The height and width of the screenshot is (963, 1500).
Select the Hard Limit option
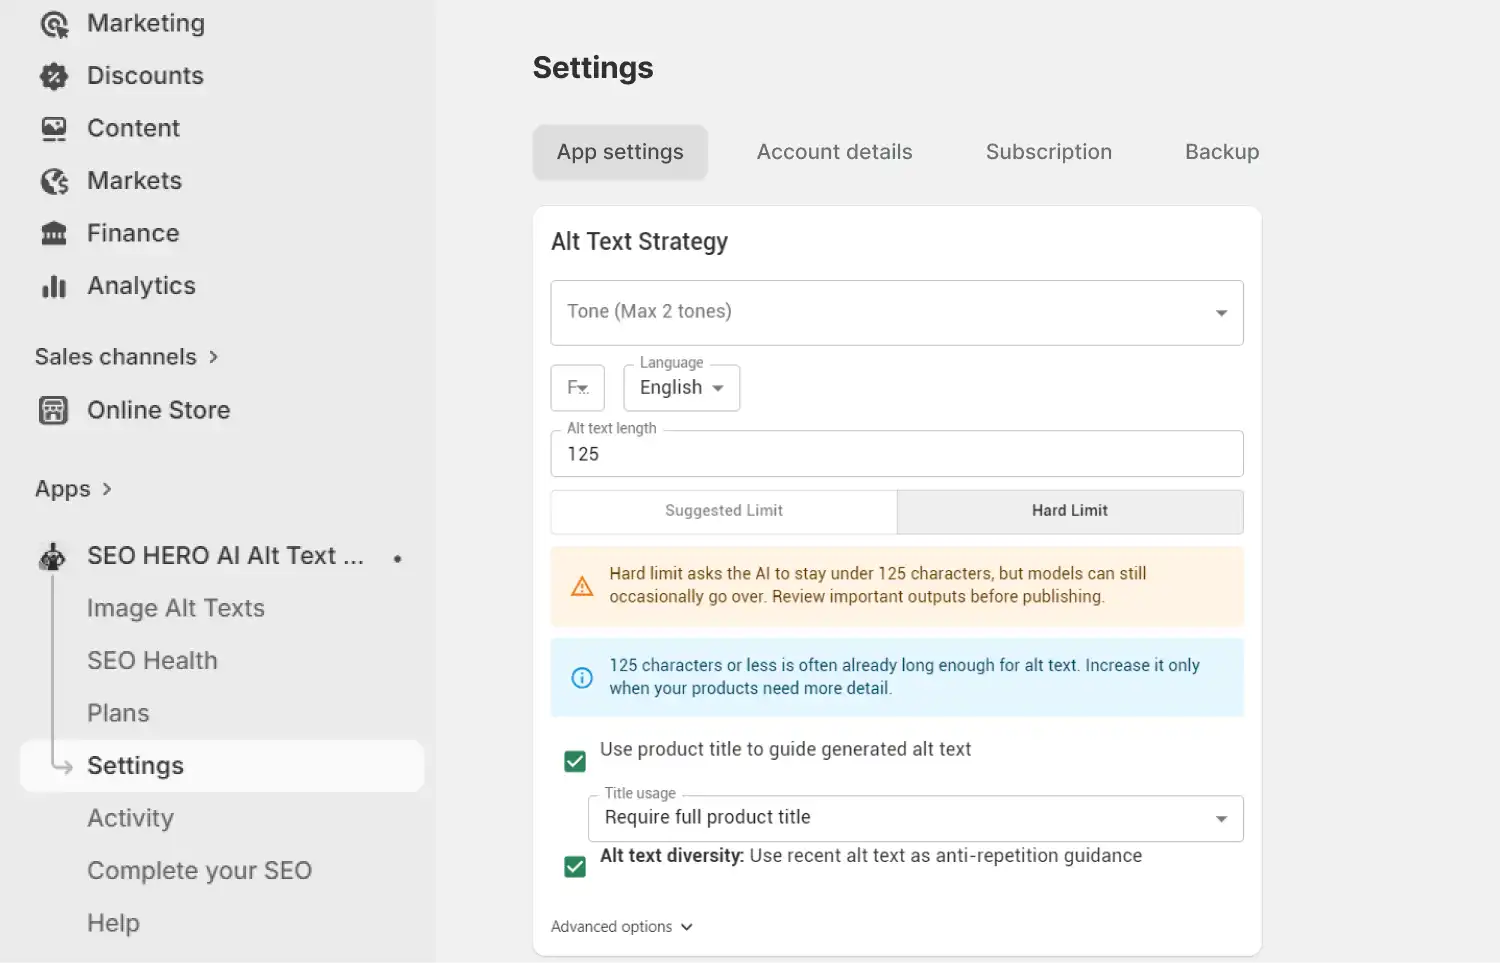(x=1070, y=511)
